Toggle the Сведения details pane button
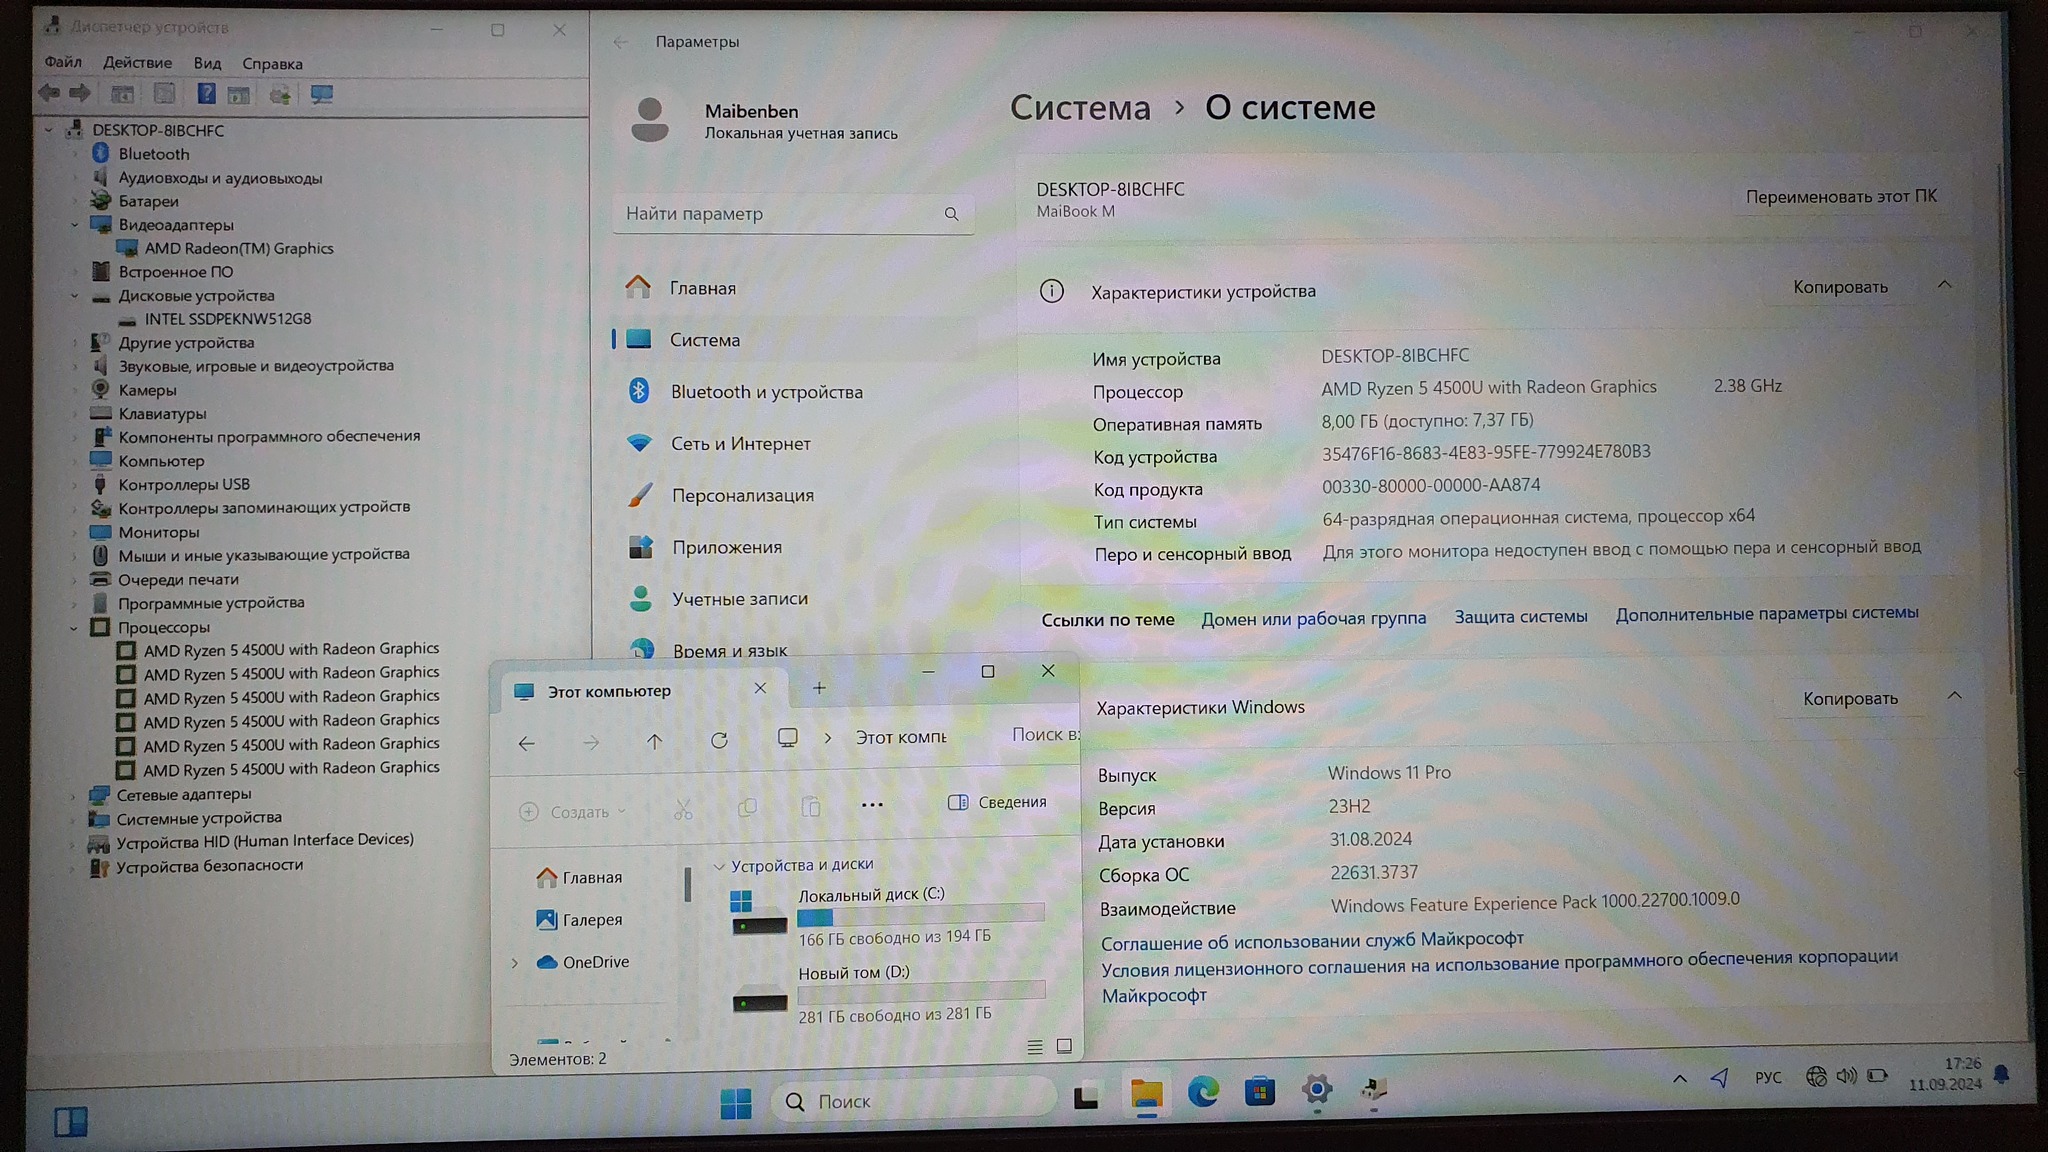The image size is (2048, 1152). [997, 802]
